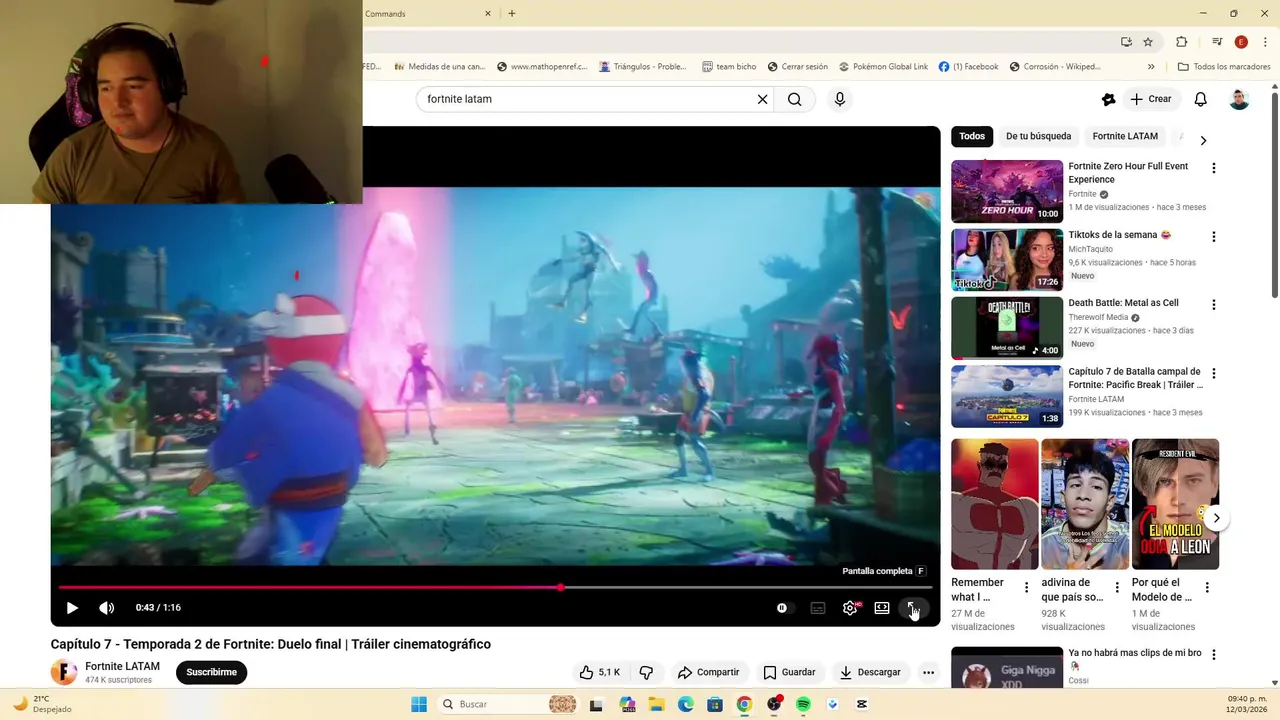Switch to theater mode view
Viewport: 1280px width, 720px height.
[x=882, y=608]
